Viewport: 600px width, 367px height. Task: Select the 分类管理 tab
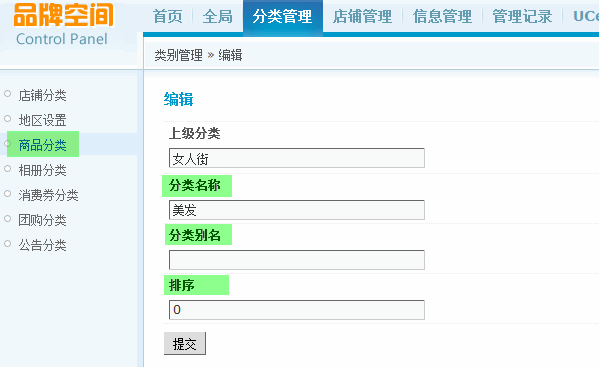(x=283, y=16)
